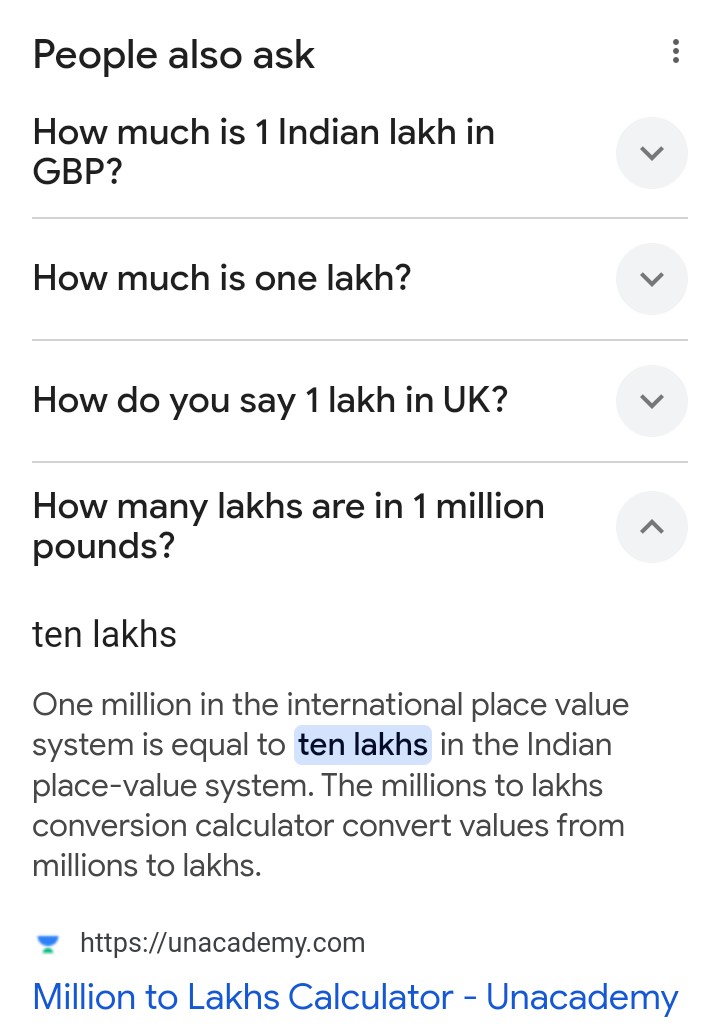Click the "People also ask" heading
Image resolution: width=720 pixels, height=1028 pixels.
(173, 55)
